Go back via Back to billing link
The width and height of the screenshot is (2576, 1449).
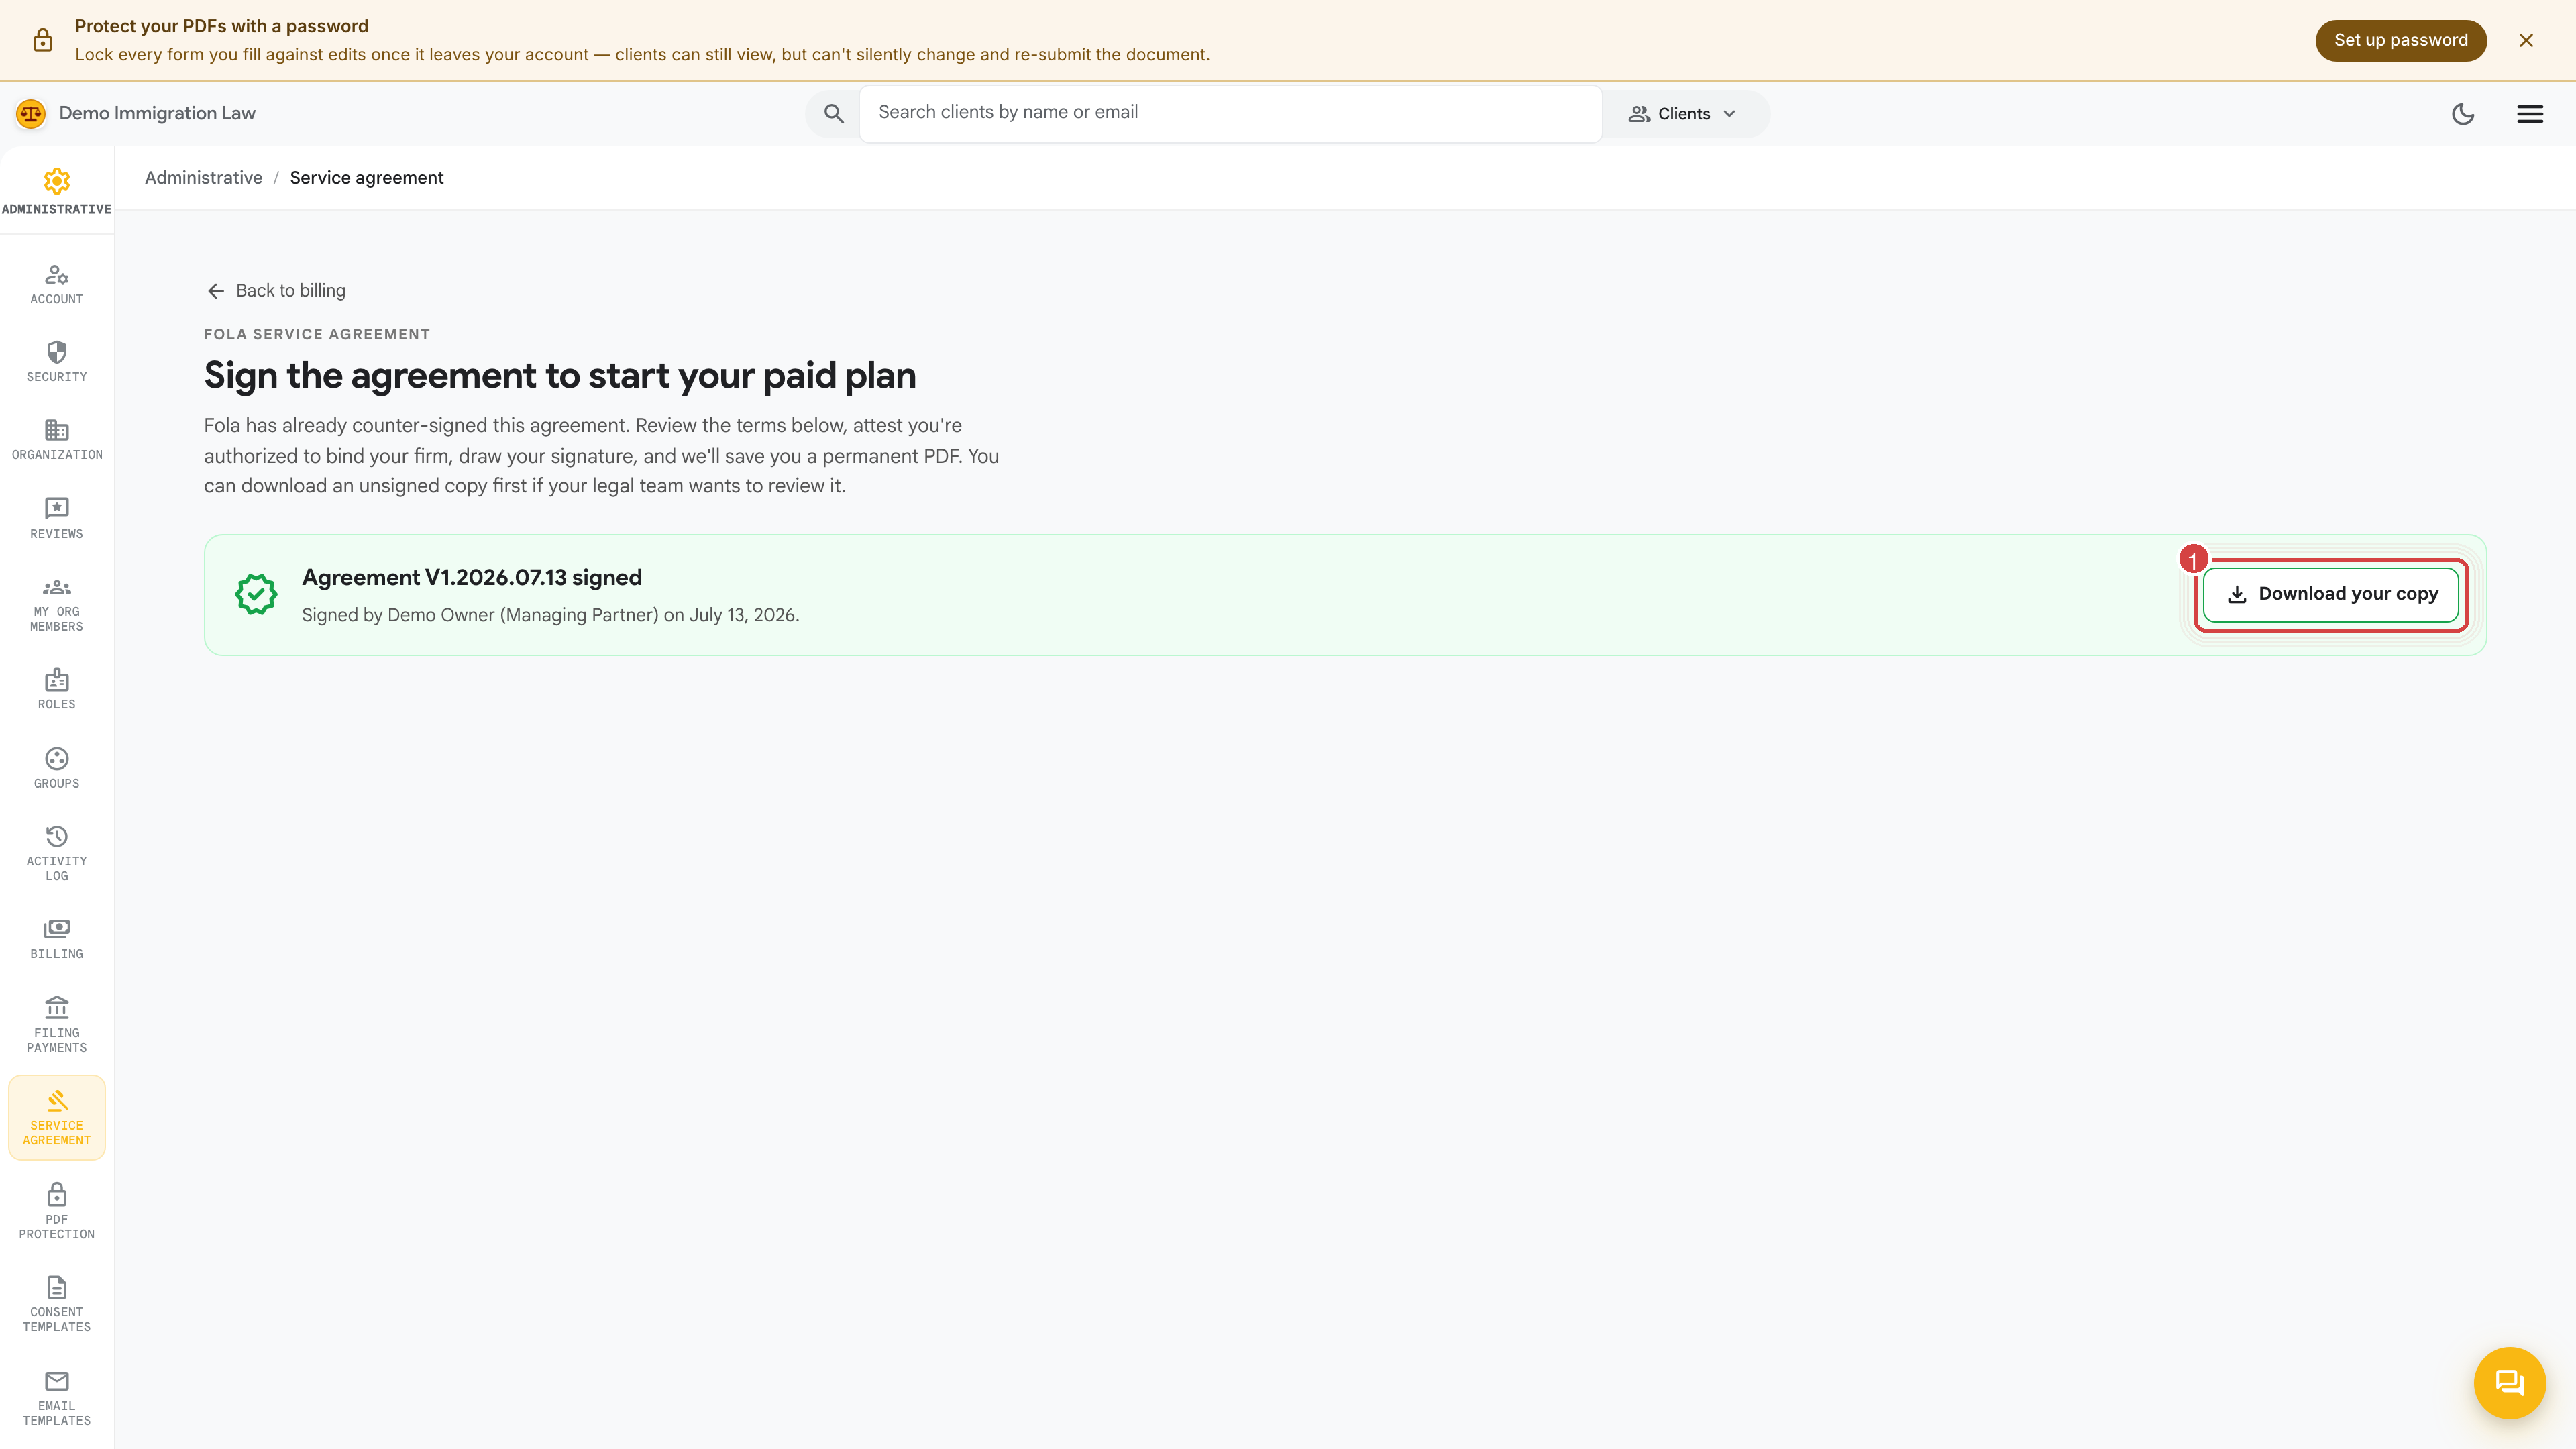276,291
